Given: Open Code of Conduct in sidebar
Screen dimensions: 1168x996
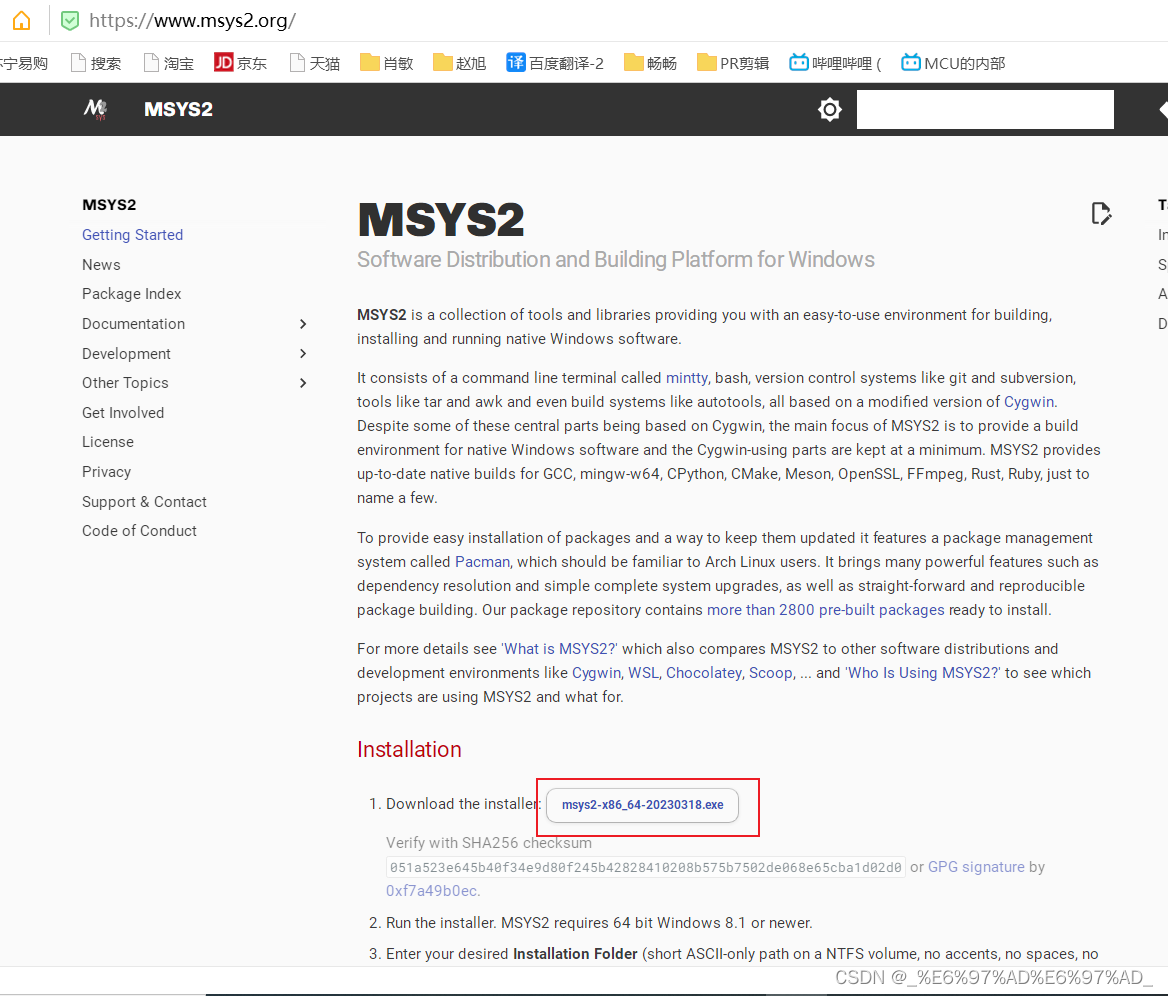Looking at the screenshot, I should pos(139,530).
